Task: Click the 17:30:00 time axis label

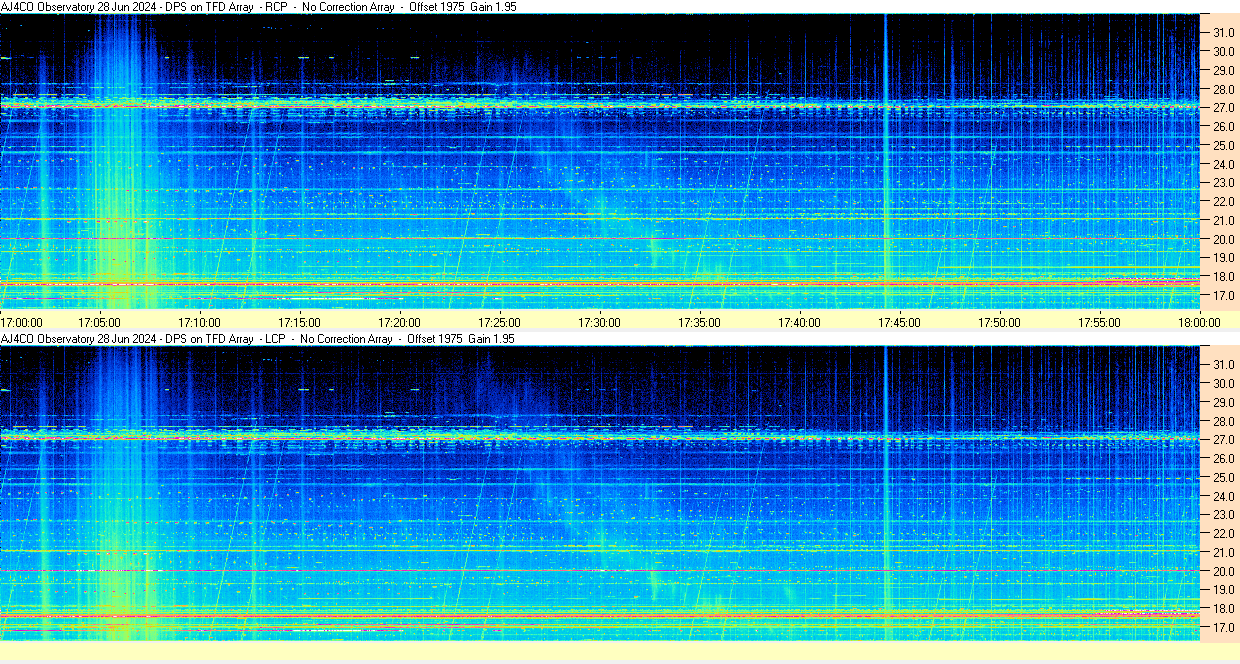Action: pyautogui.click(x=599, y=322)
